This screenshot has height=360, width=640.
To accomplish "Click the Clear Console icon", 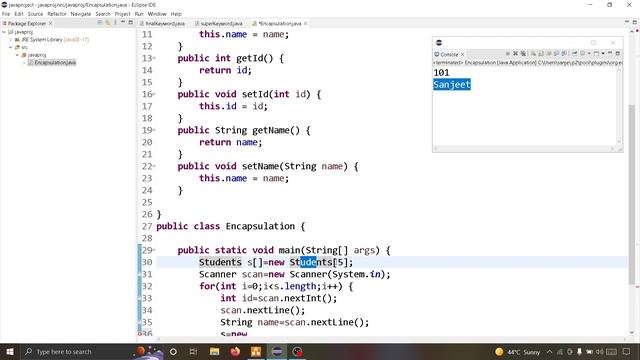I will [x=533, y=53].
